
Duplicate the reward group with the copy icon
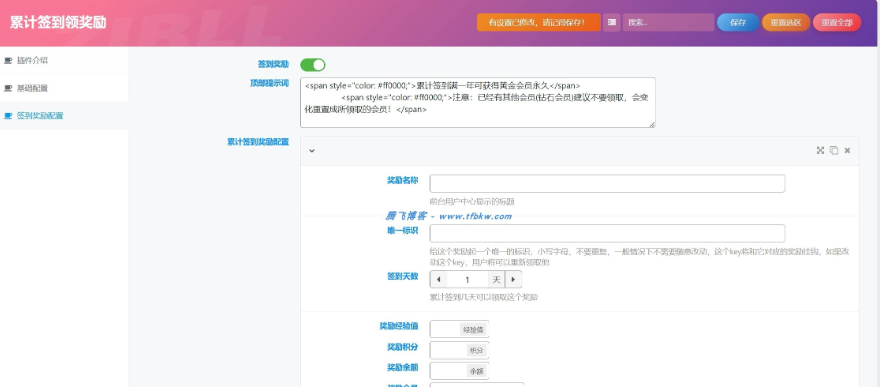tap(834, 150)
